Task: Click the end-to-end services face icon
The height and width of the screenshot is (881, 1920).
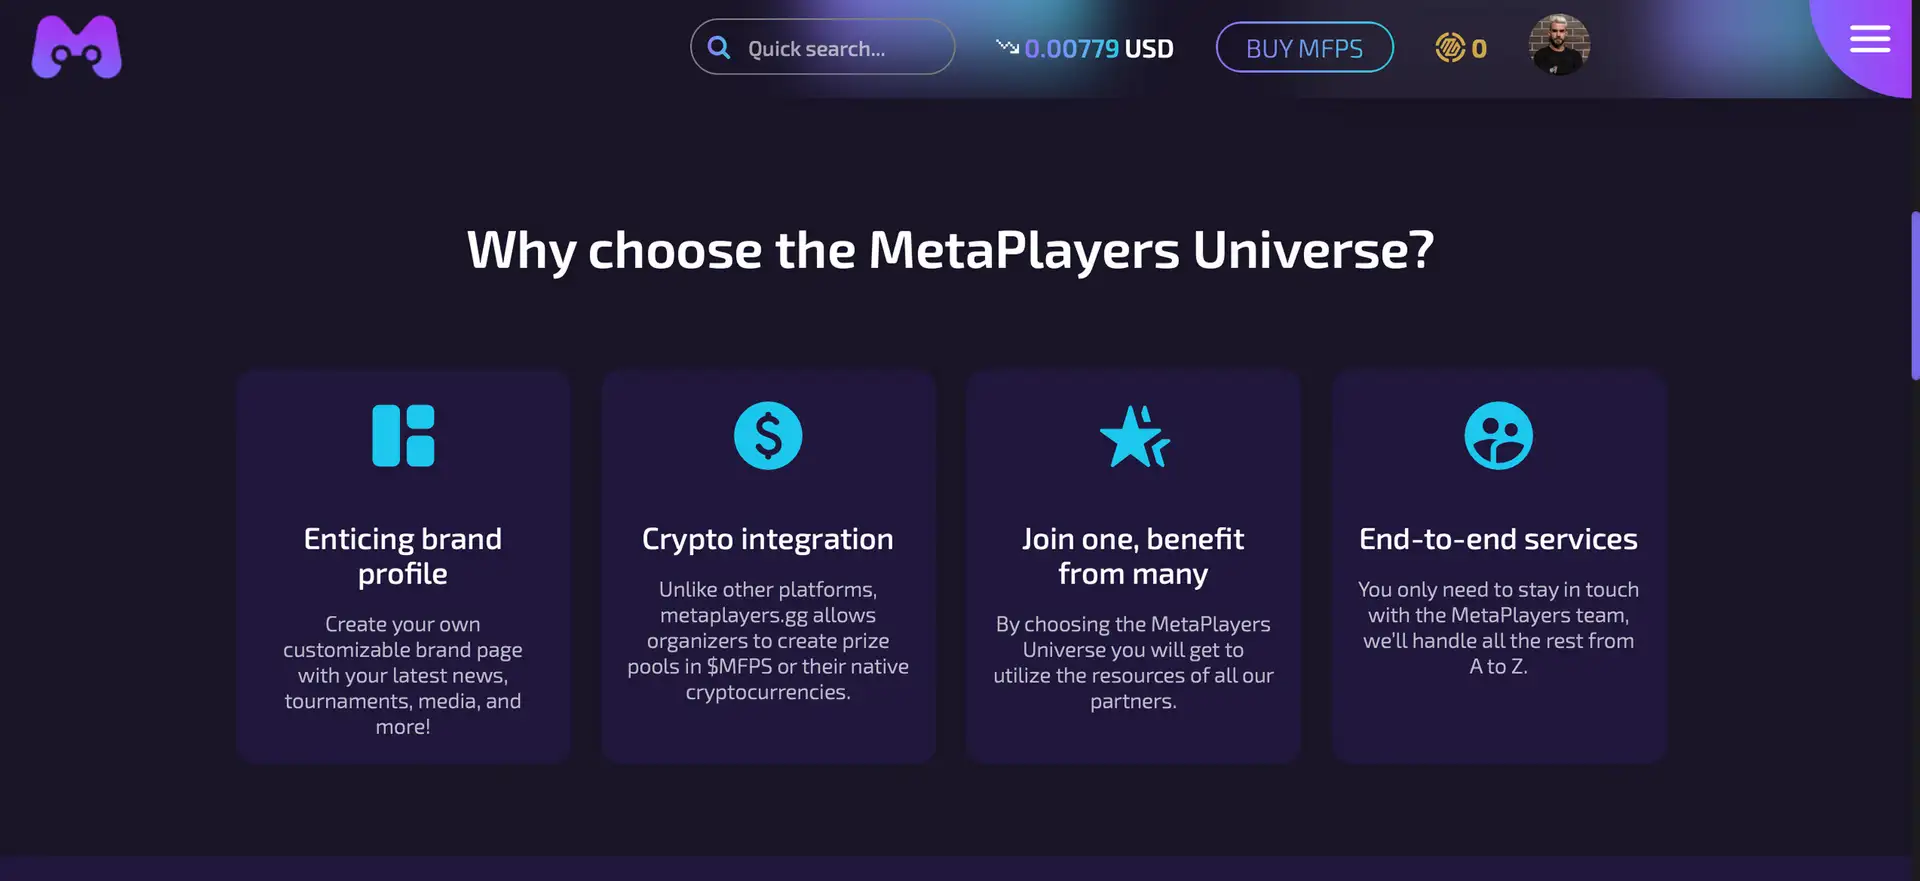Action: 1498,436
